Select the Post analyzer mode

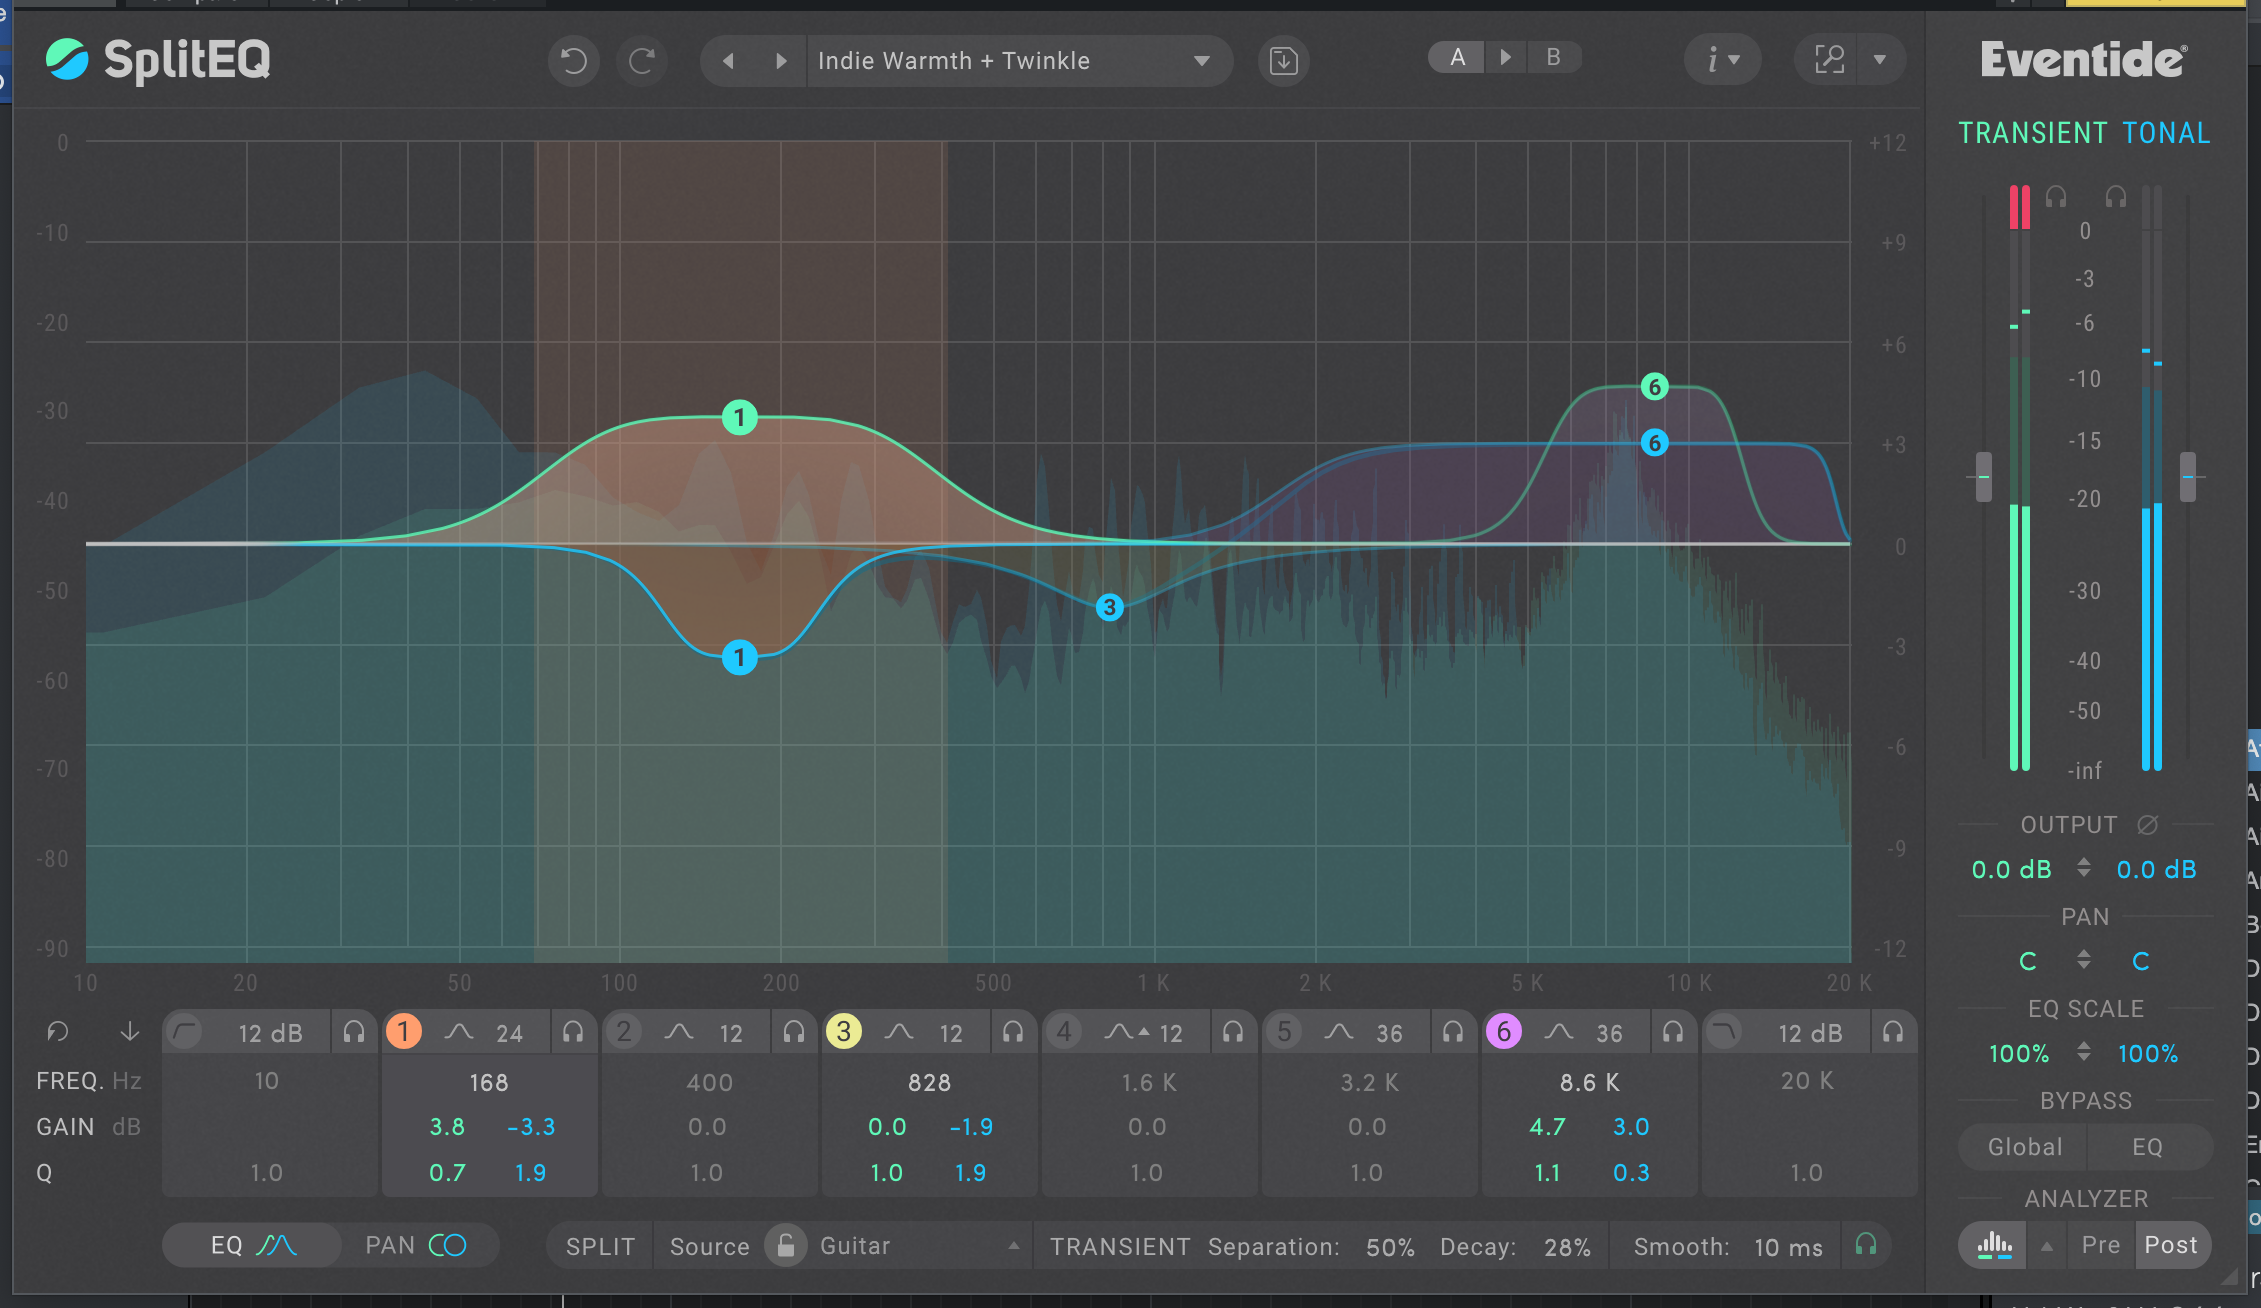coord(2171,1245)
